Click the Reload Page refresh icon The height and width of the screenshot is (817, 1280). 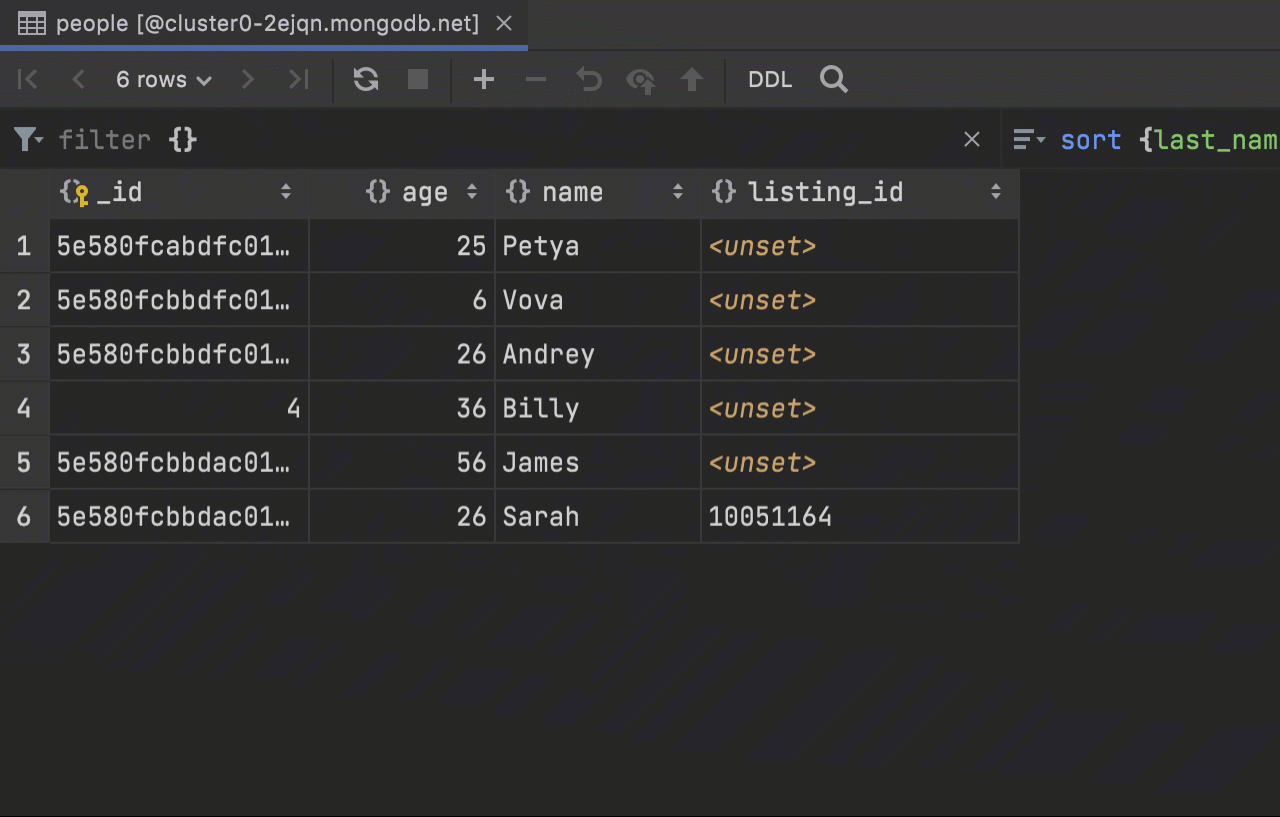click(x=366, y=80)
